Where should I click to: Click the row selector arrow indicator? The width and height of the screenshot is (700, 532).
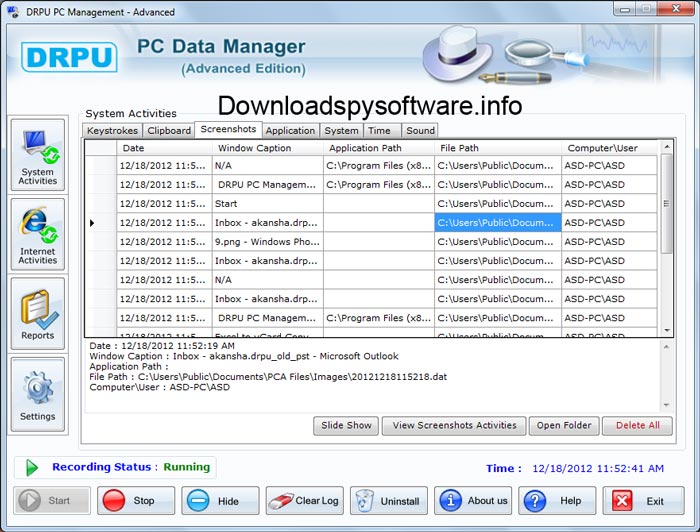(92, 223)
